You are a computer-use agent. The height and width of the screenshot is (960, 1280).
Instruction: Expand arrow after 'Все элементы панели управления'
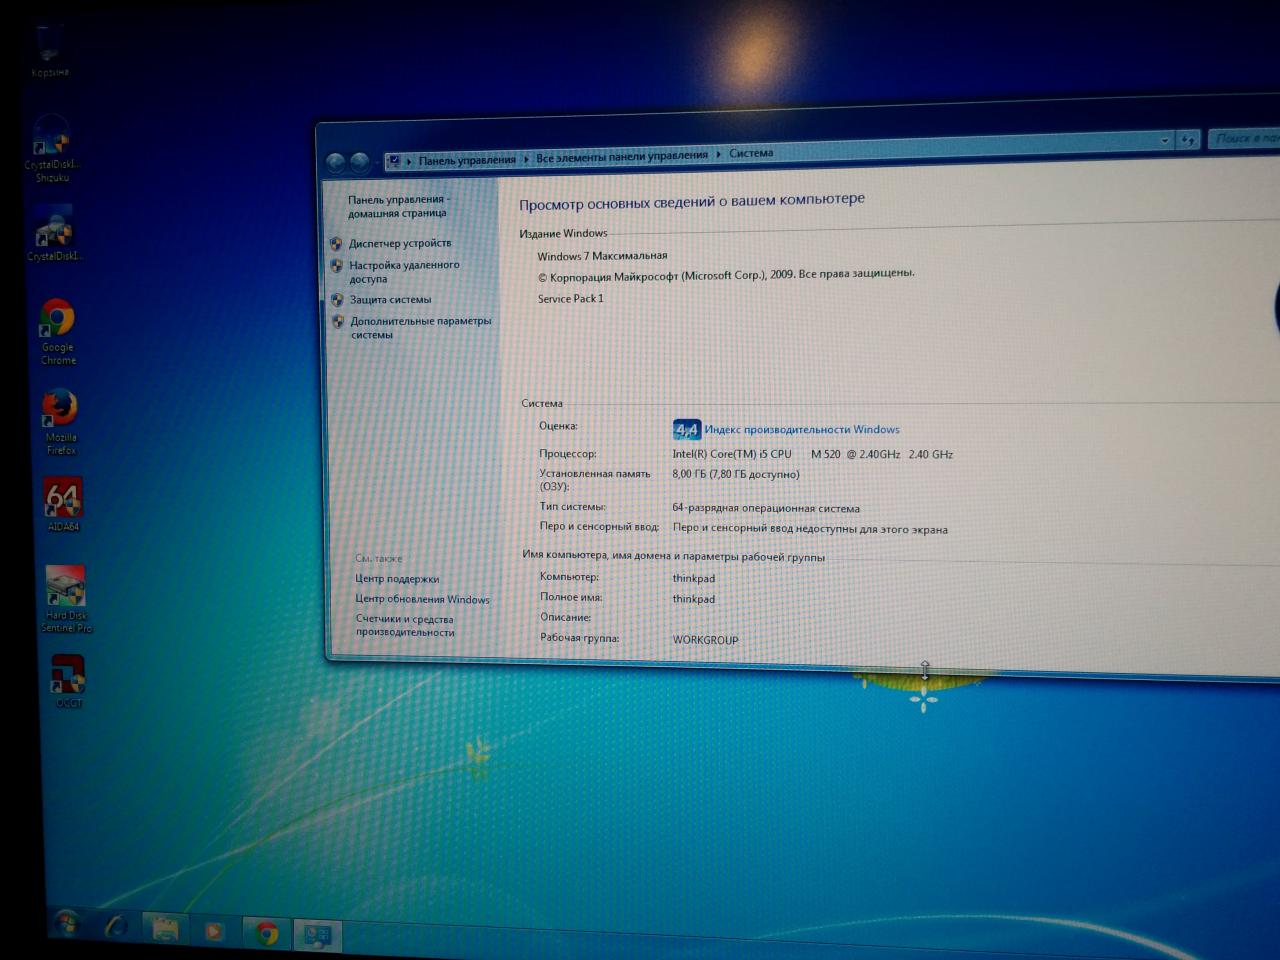pyautogui.click(x=718, y=155)
